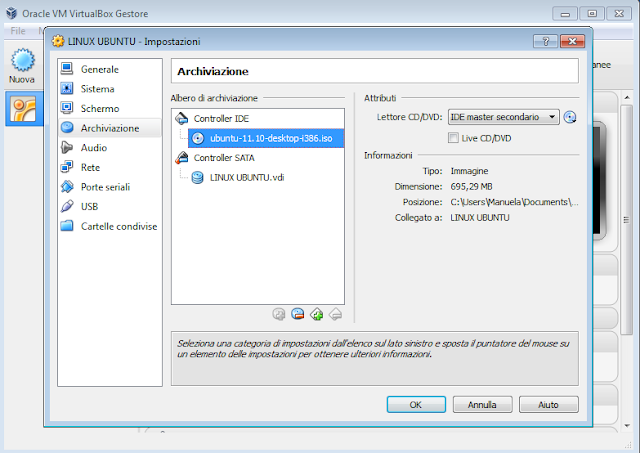Click the choose virtual CD/DVD disk icon
Screen dimensions: 640x453
[x=570, y=117]
